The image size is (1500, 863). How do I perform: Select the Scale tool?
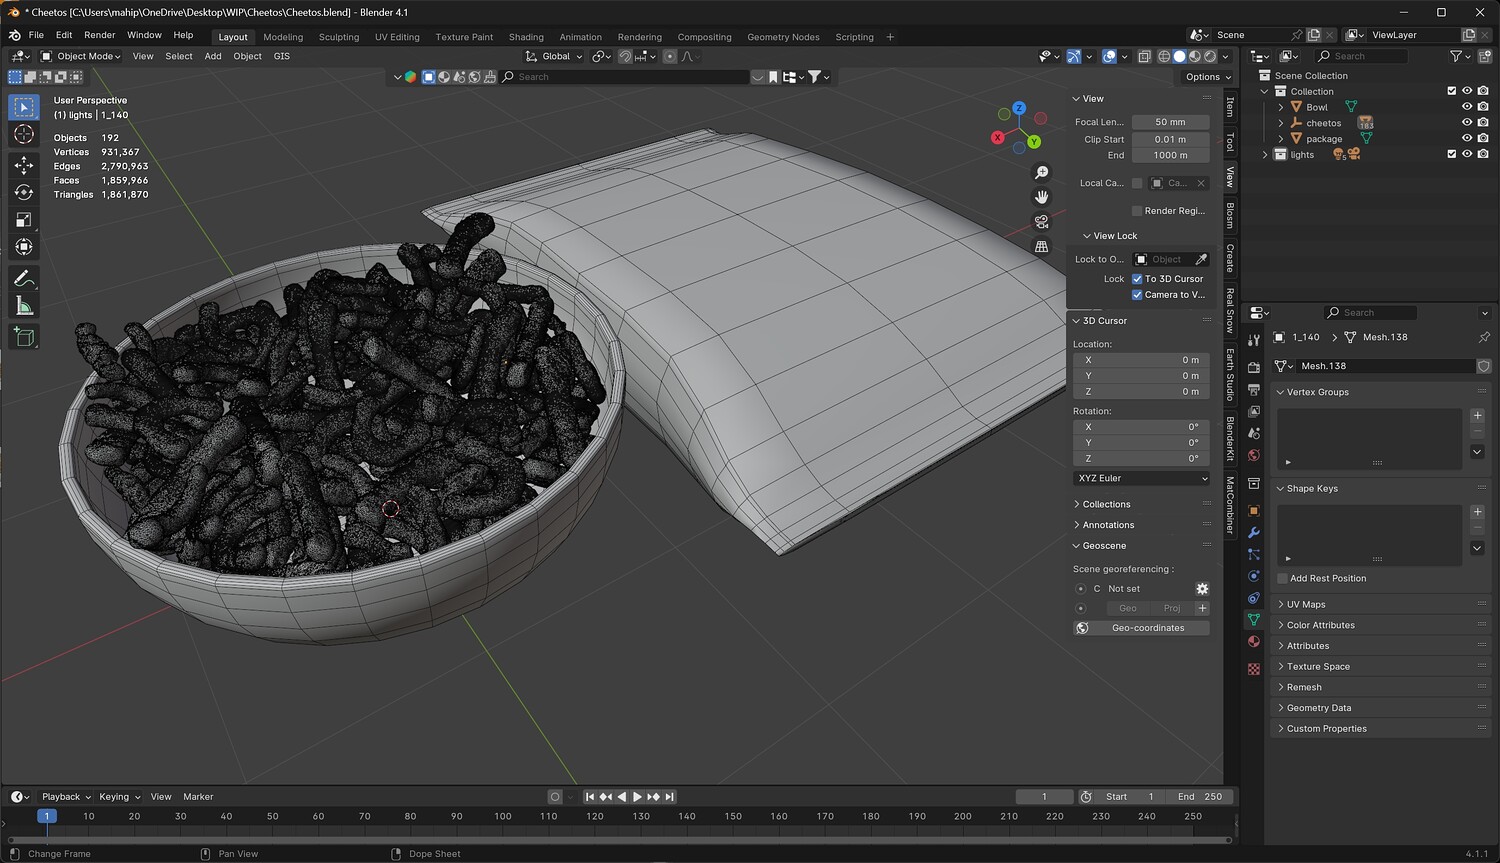(x=24, y=220)
